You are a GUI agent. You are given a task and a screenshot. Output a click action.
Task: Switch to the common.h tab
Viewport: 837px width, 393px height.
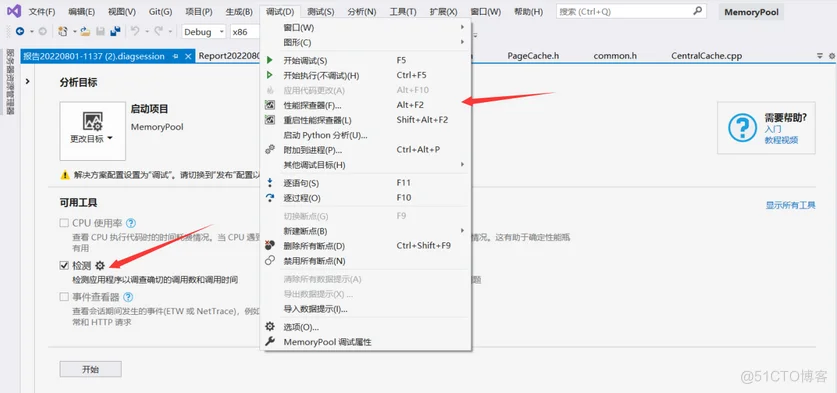click(x=615, y=56)
